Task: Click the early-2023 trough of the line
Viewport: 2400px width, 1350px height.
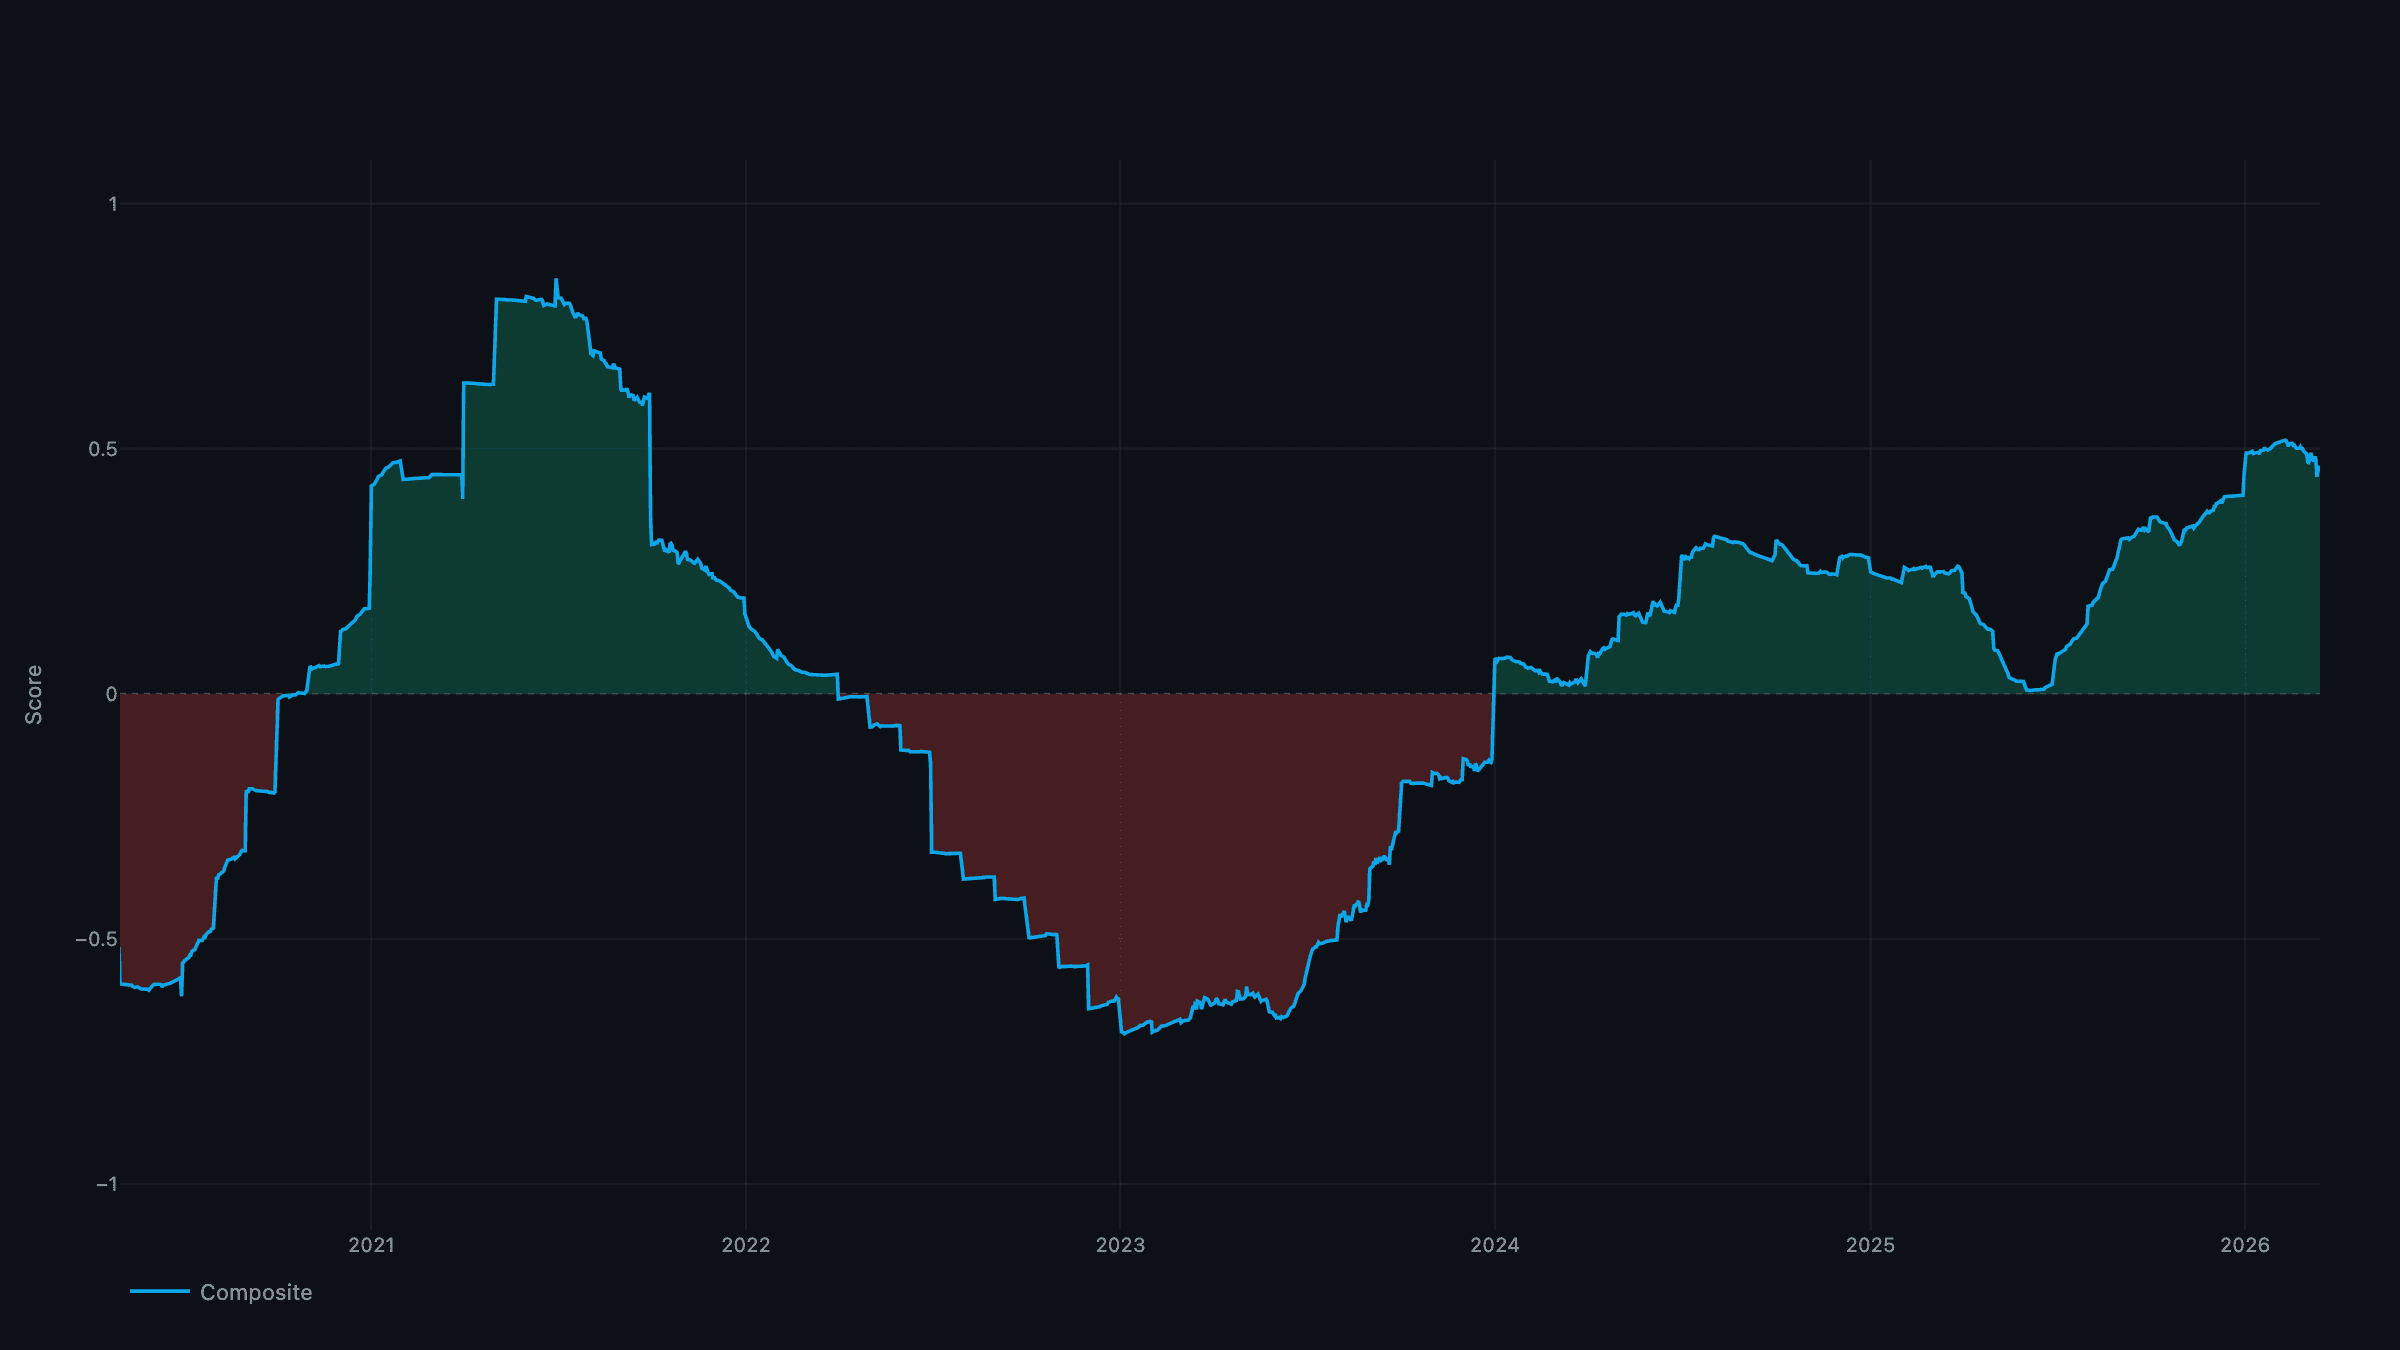Action: tap(1123, 1033)
